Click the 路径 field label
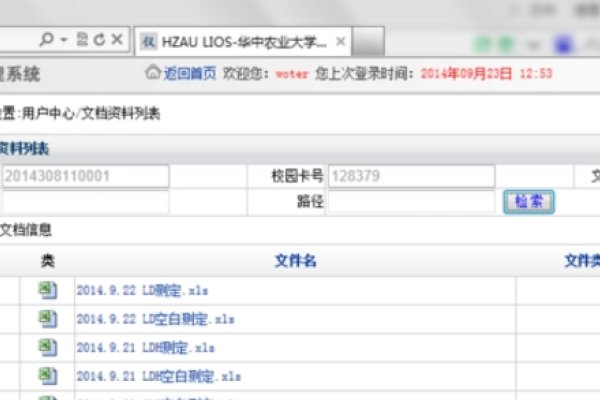The width and height of the screenshot is (600, 400). [310, 201]
